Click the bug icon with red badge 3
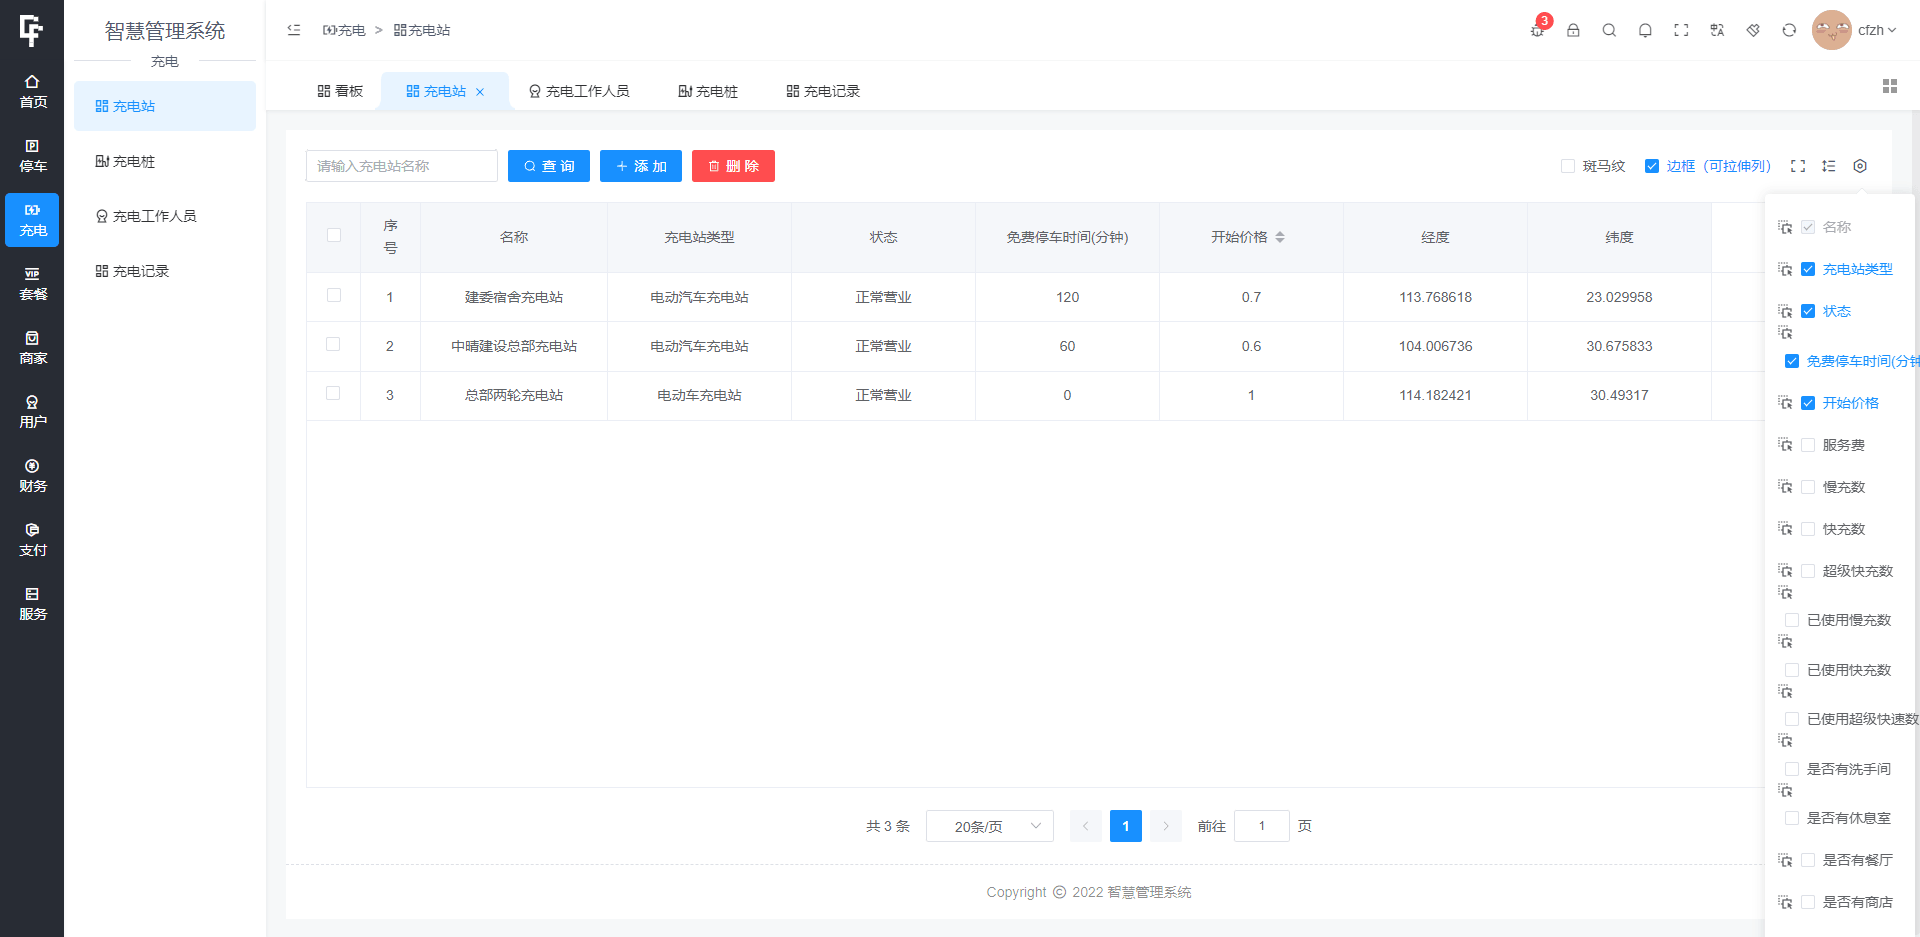Screen dimensions: 1920x937 click(x=1537, y=30)
